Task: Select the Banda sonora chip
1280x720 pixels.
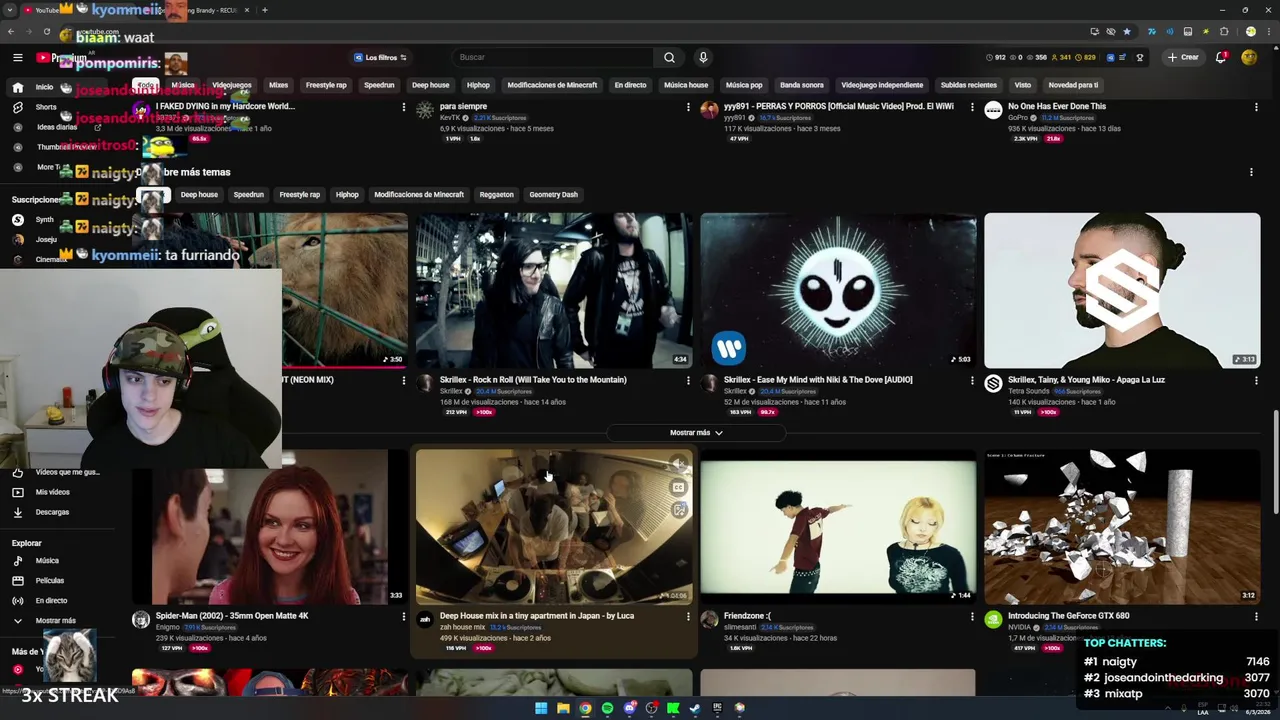Action: click(x=802, y=85)
